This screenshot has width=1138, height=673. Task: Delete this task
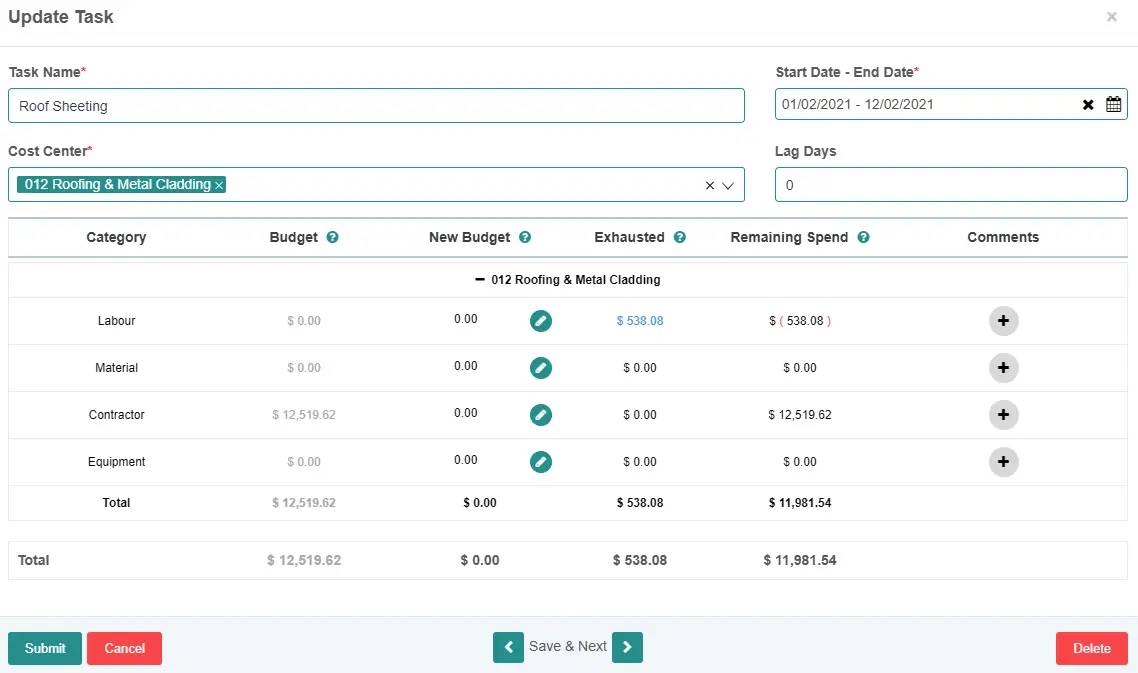(x=1091, y=648)
